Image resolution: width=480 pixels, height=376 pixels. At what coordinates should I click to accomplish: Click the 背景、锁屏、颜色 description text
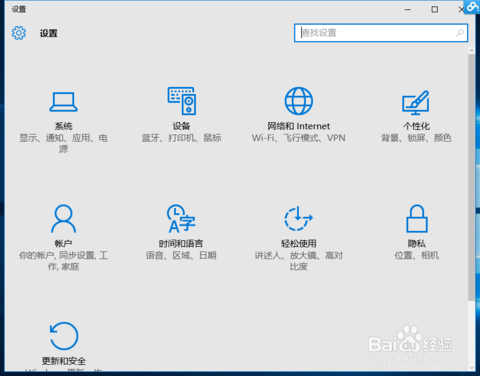(416, 138)
